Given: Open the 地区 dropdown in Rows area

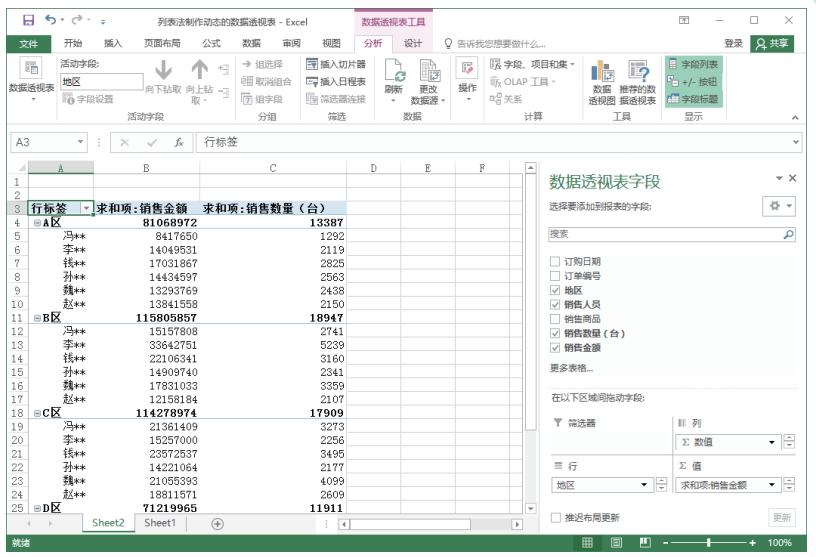Looking at the screenshot, I should 644,485.
